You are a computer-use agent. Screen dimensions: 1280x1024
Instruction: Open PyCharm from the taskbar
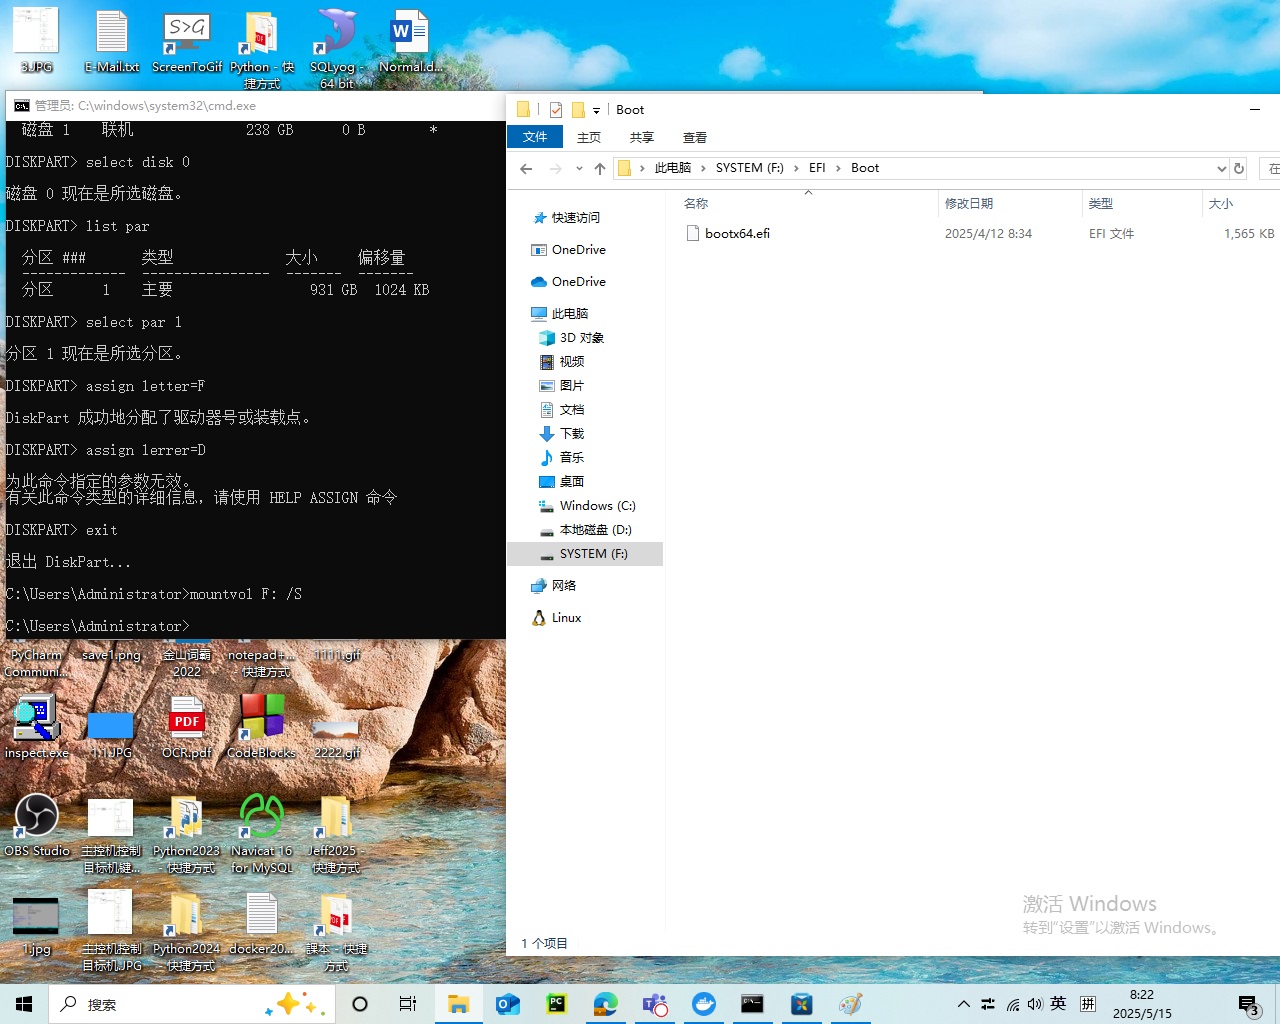click(x=557, y=1004)
